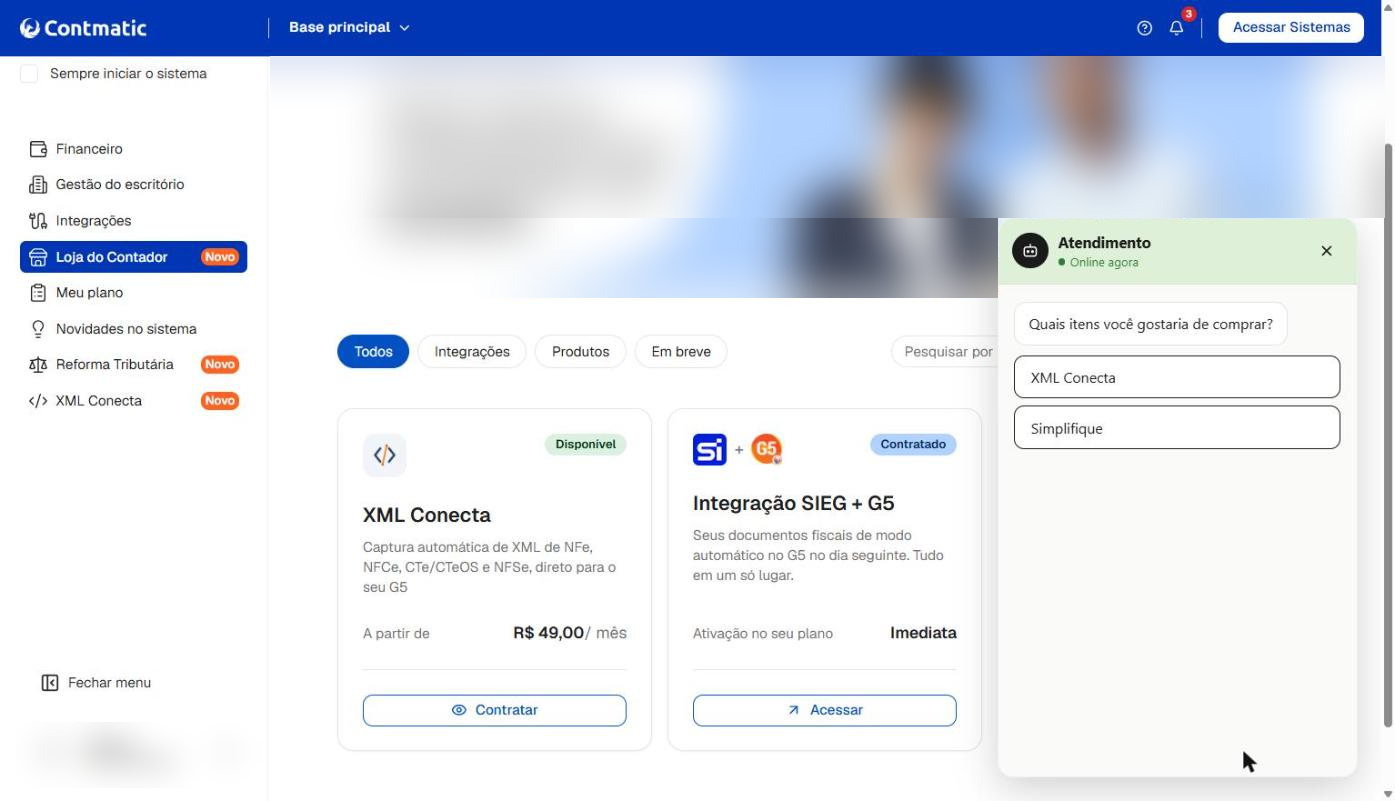This screenshot has height=801, width=1395.
Task: Select the Todos filter tab
Action: point(373,352)
